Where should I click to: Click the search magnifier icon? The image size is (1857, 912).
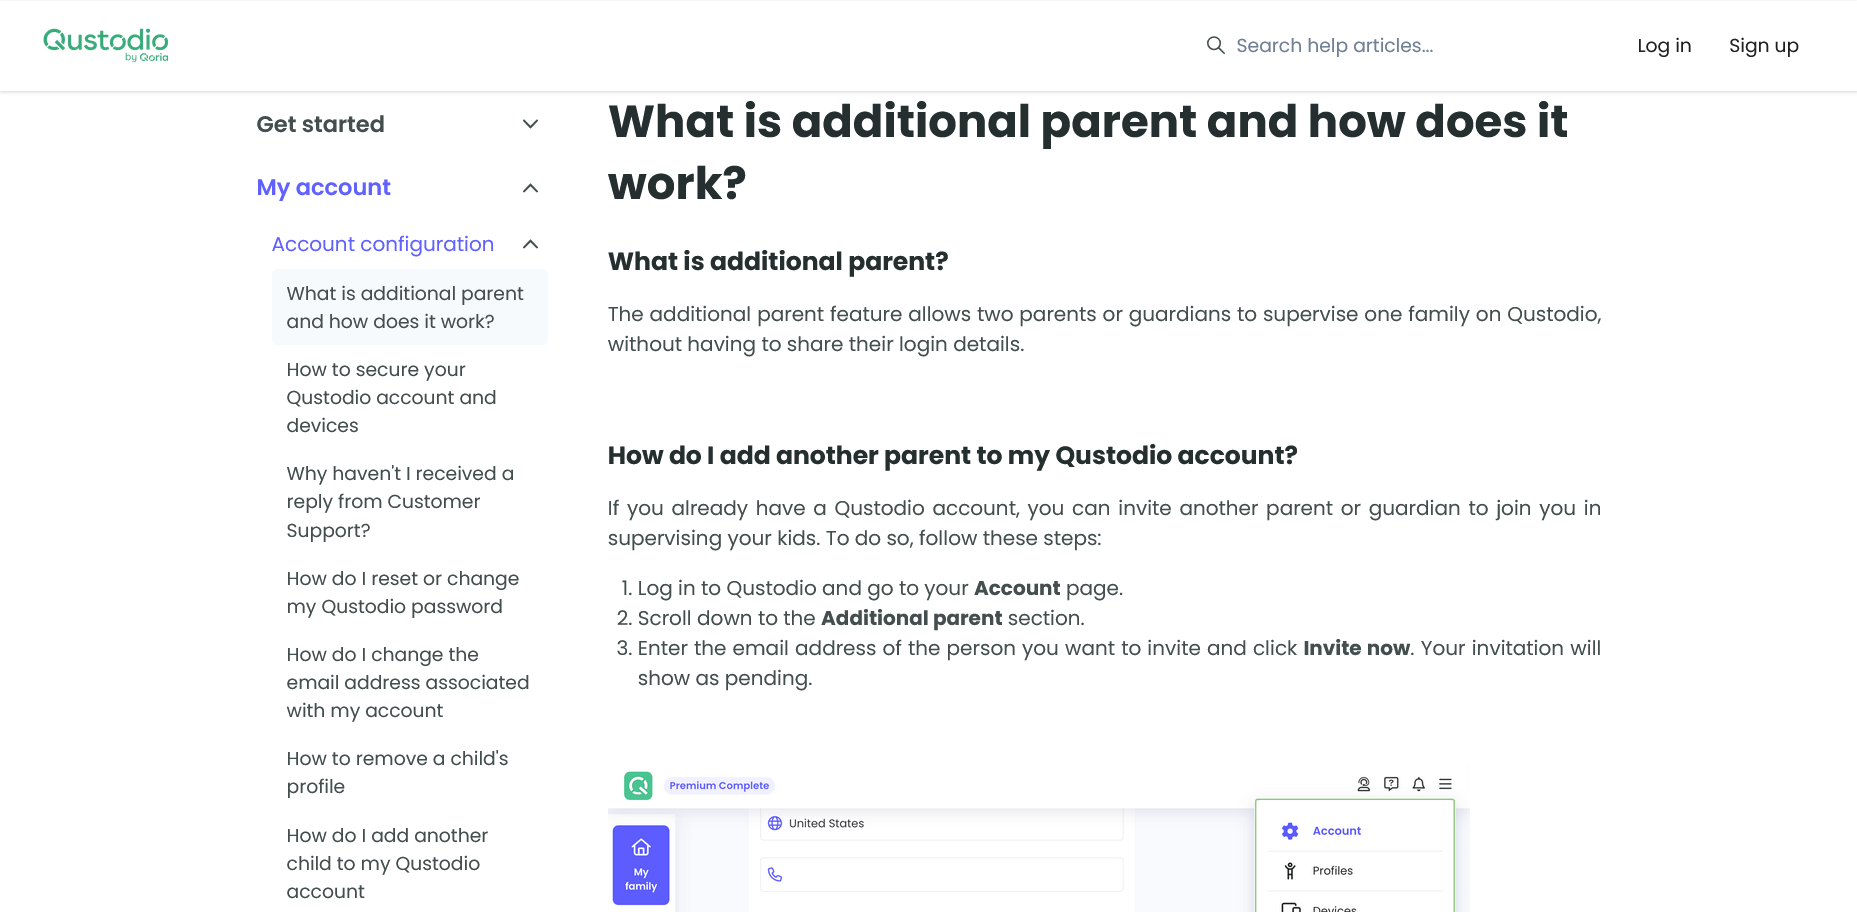[x=1215, y=45]
